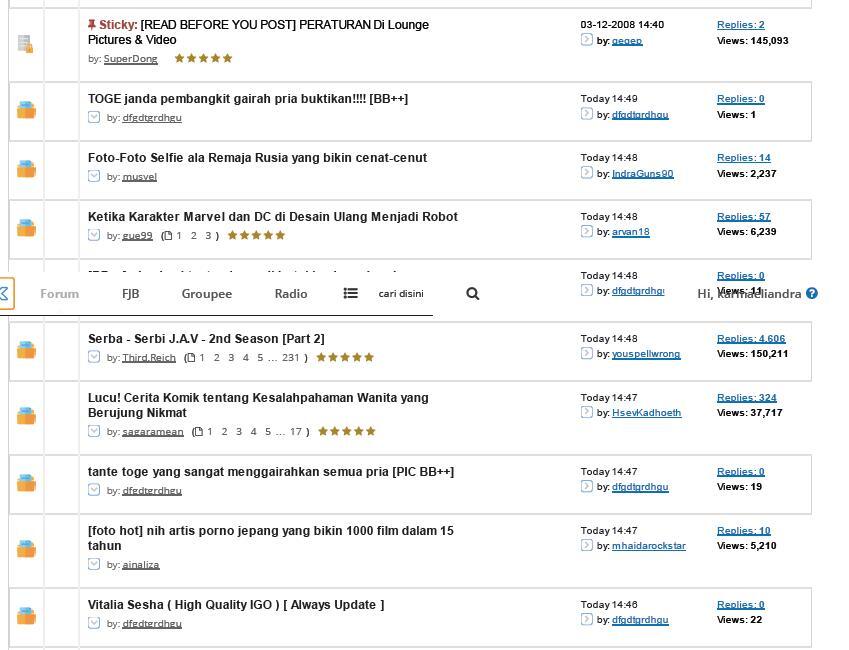Click the locked sticky thread icon

pyautogui.click(x=25, y=44)
